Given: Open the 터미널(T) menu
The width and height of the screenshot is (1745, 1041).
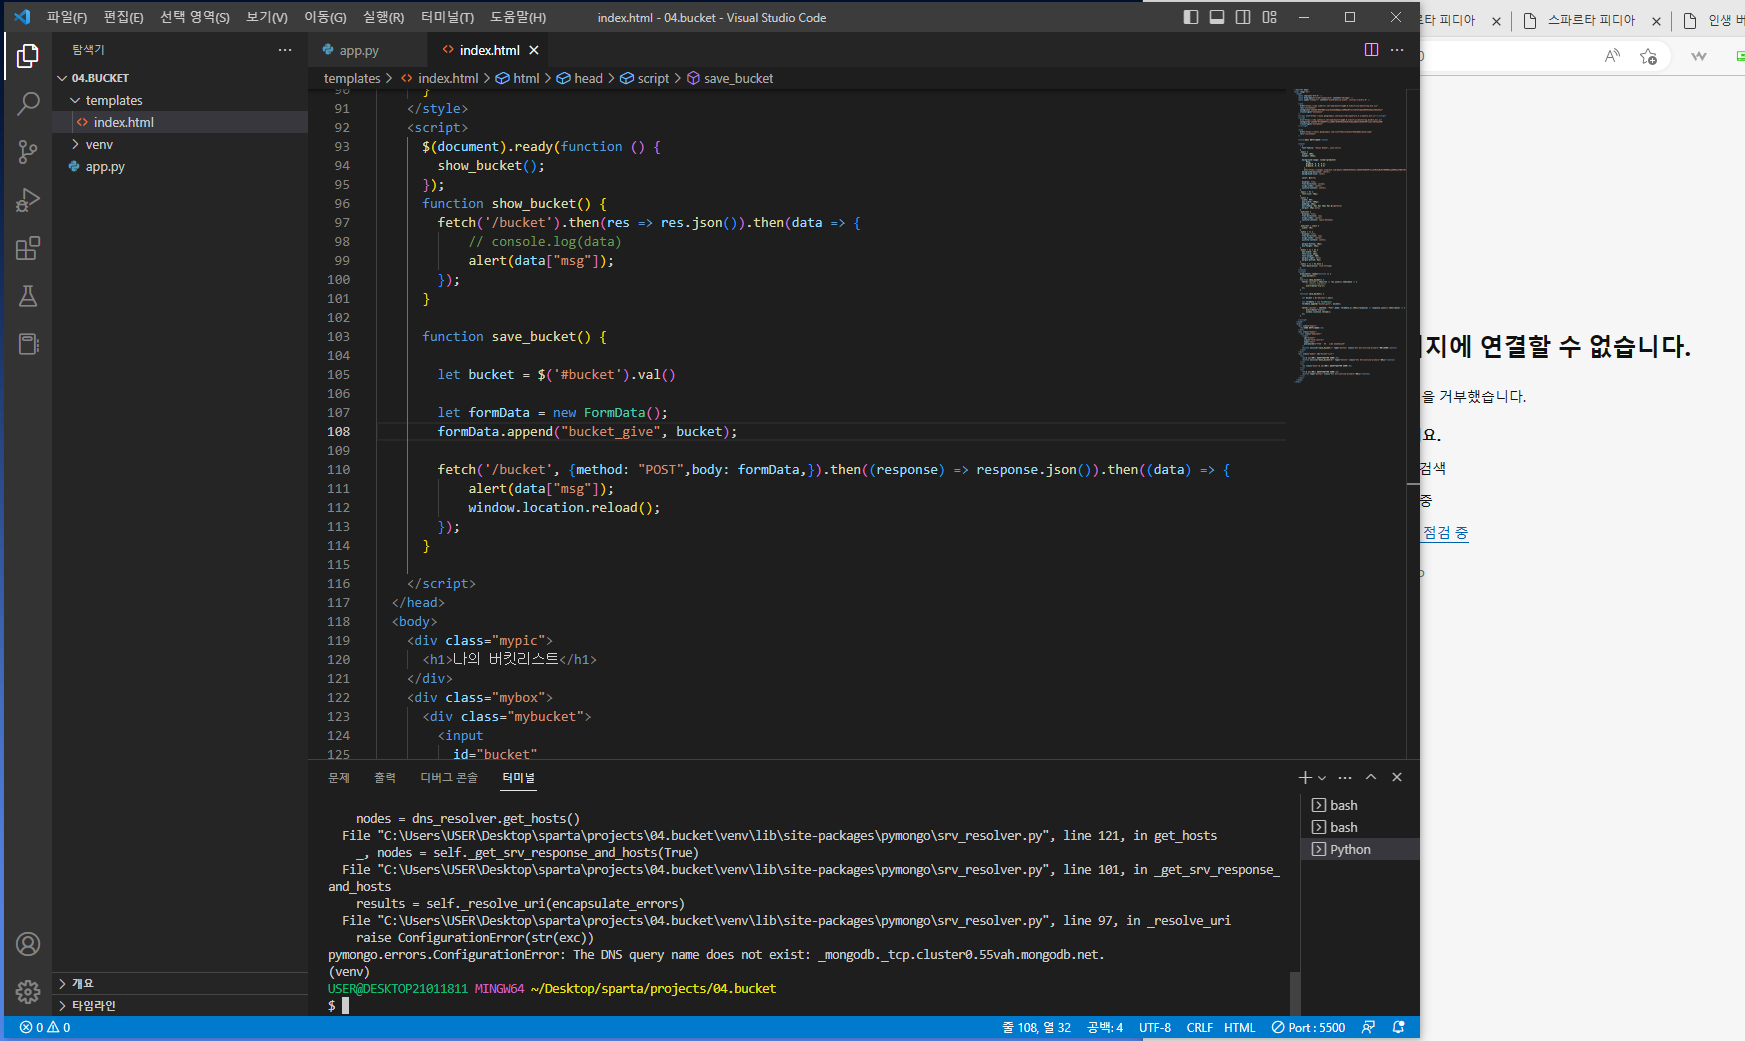Looking at the screenshot, I should coord(447,17).
